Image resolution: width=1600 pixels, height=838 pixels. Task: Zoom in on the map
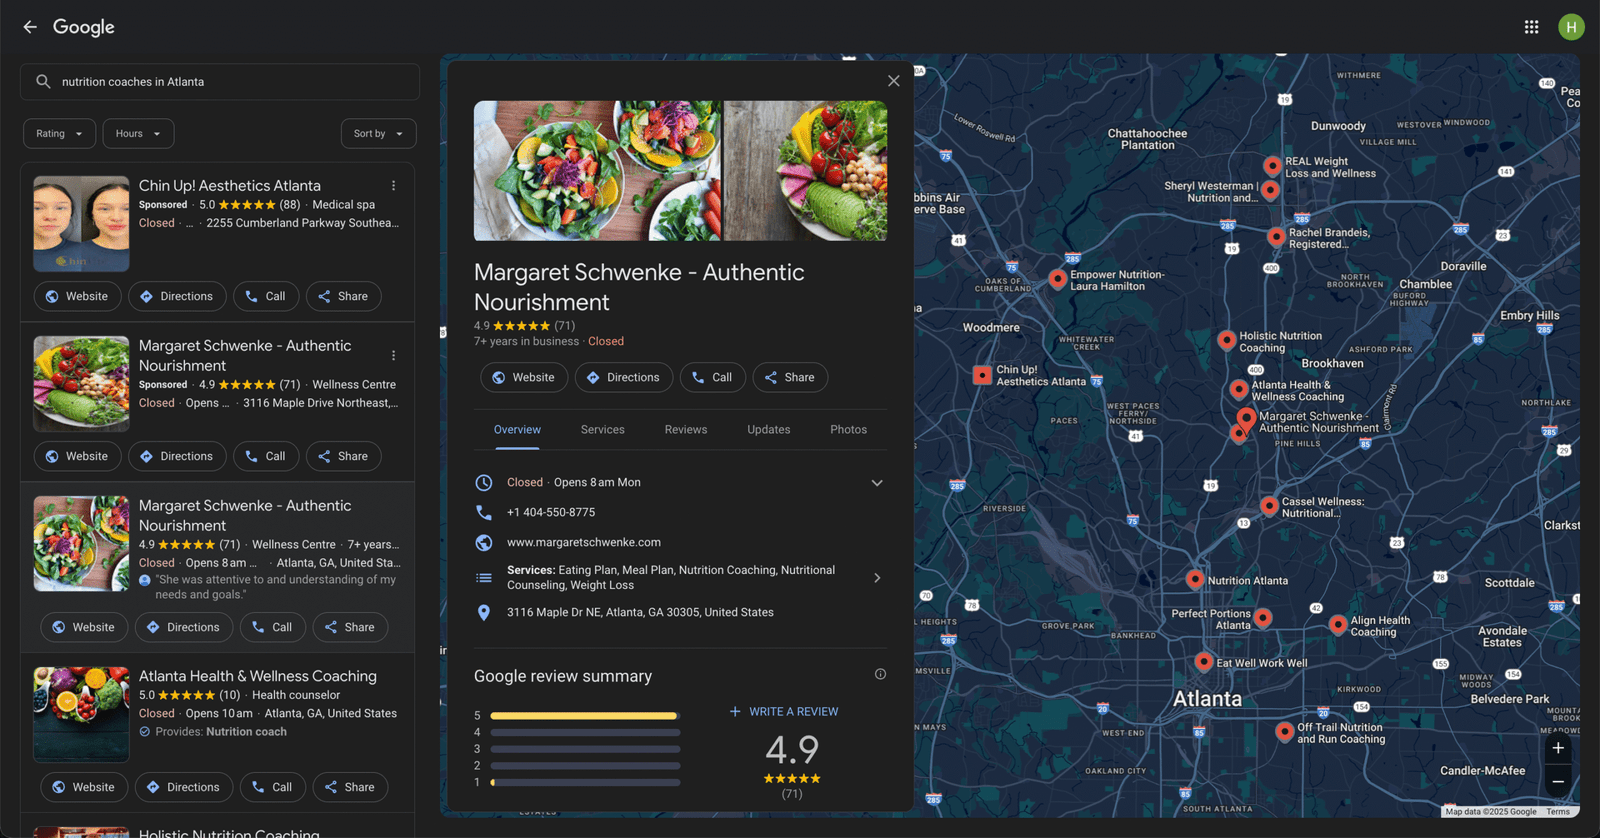[x=1558, y=748]
